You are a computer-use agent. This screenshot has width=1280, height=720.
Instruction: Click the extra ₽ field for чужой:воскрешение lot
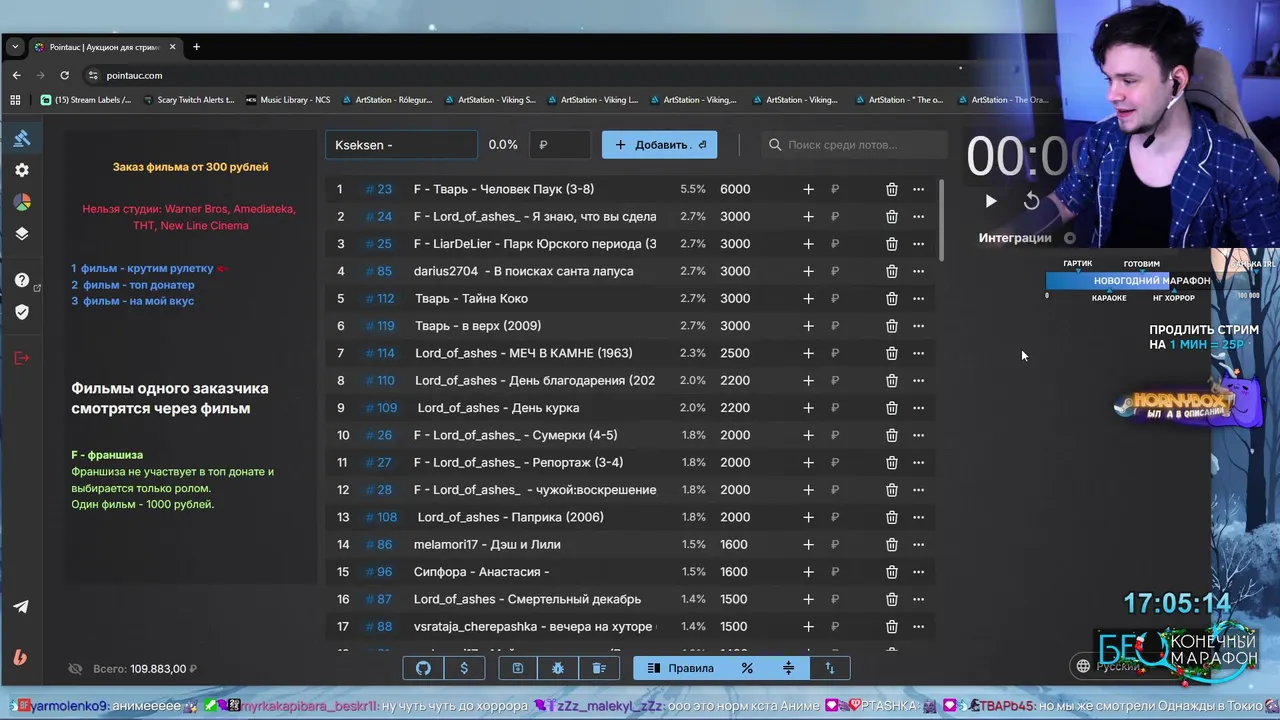(x=835, y=490)
